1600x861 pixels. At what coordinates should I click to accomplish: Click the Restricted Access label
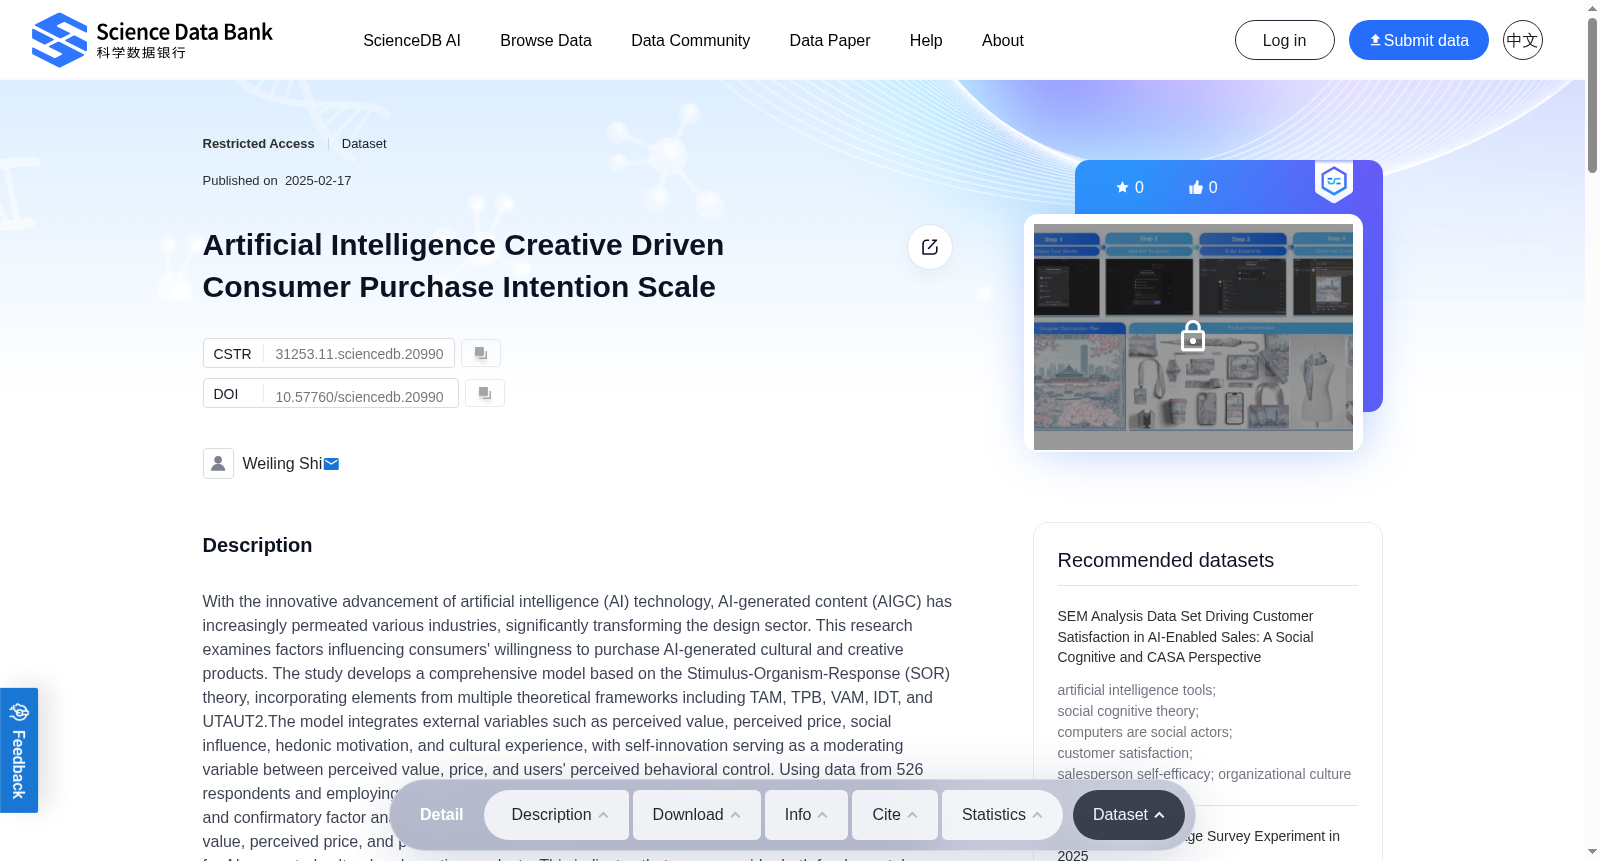tap(259, 144)
